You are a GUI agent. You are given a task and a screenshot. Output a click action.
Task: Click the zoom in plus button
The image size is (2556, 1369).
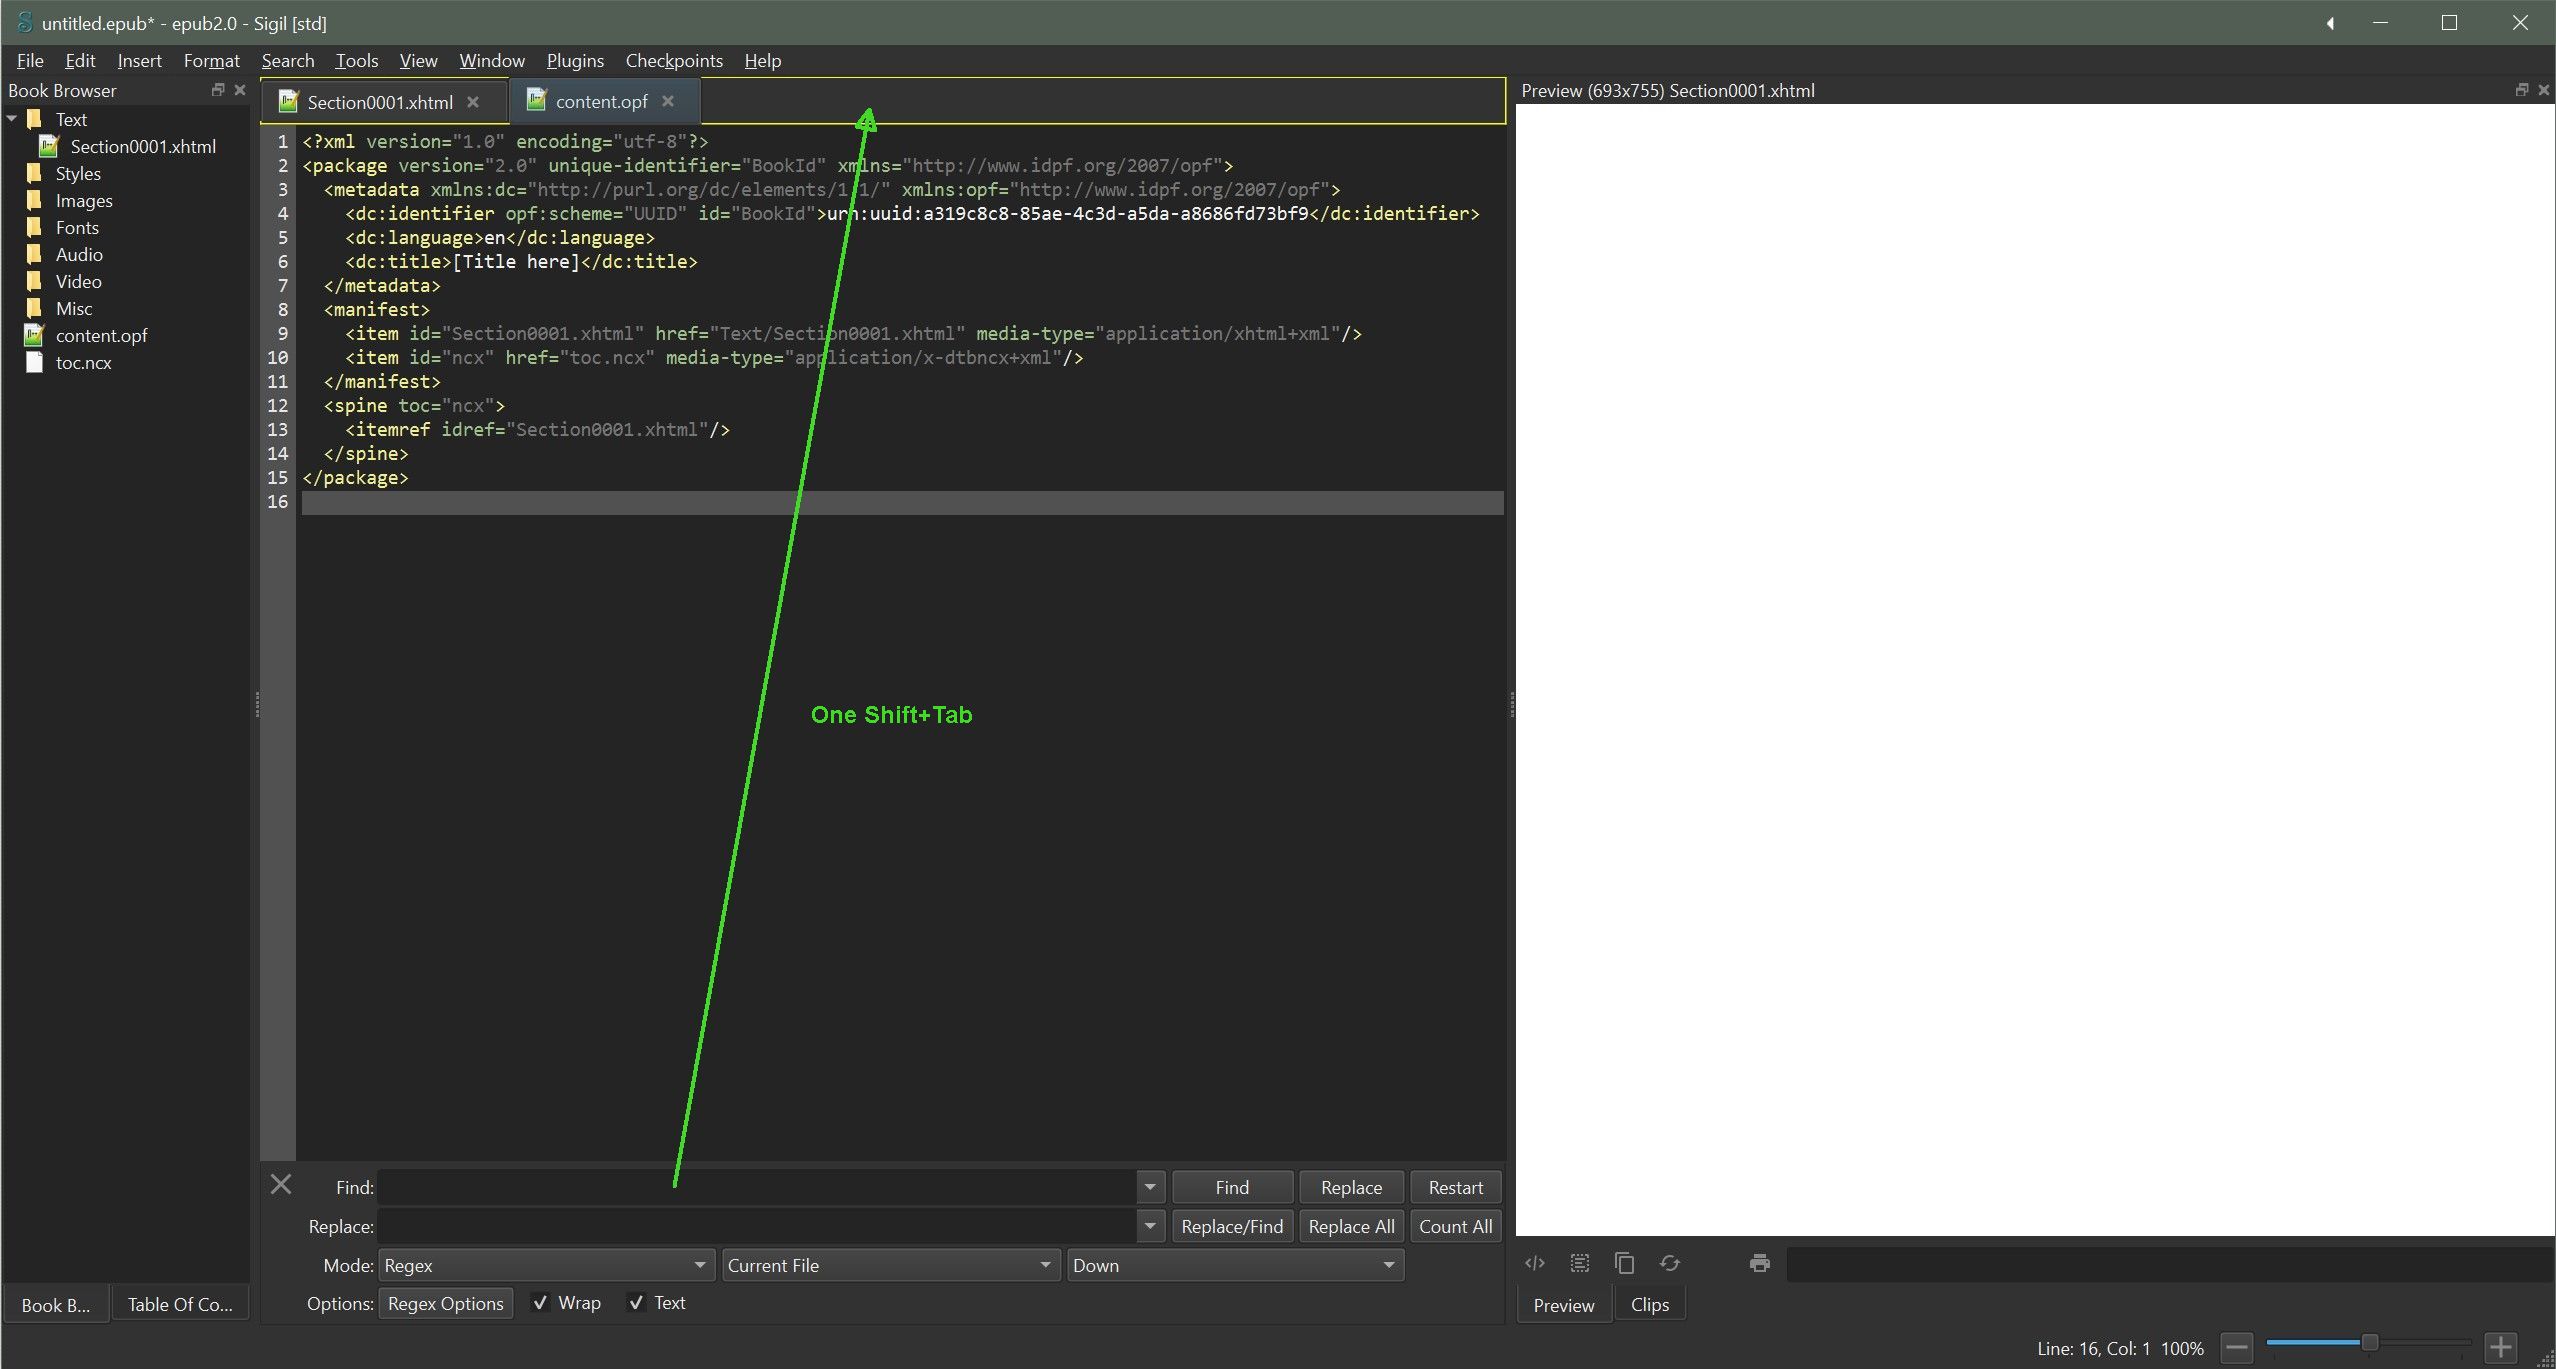[2500, 1347]
